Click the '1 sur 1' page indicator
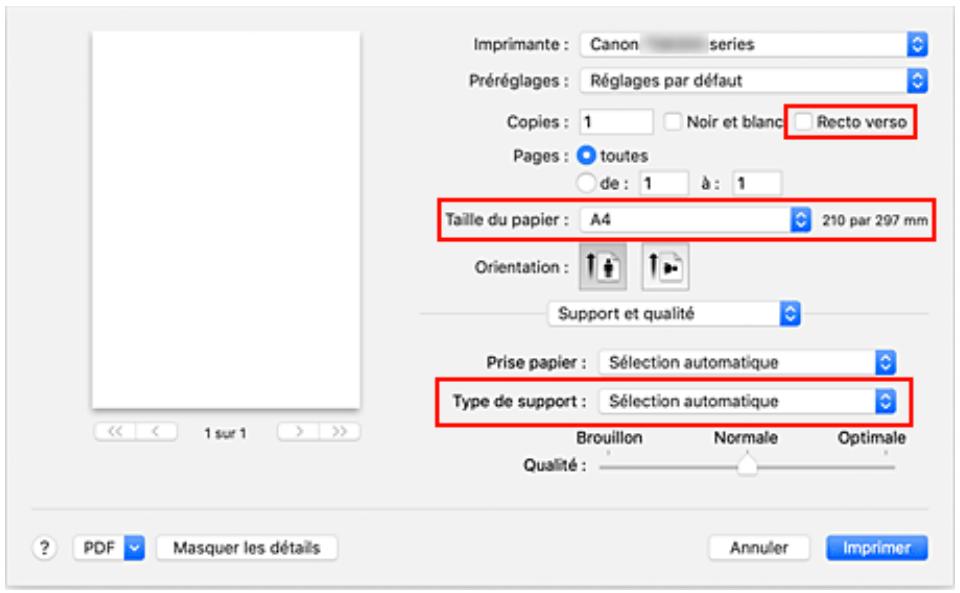This screenshot has width=960, height=593. pyautogui.click(x=225, y=433)
